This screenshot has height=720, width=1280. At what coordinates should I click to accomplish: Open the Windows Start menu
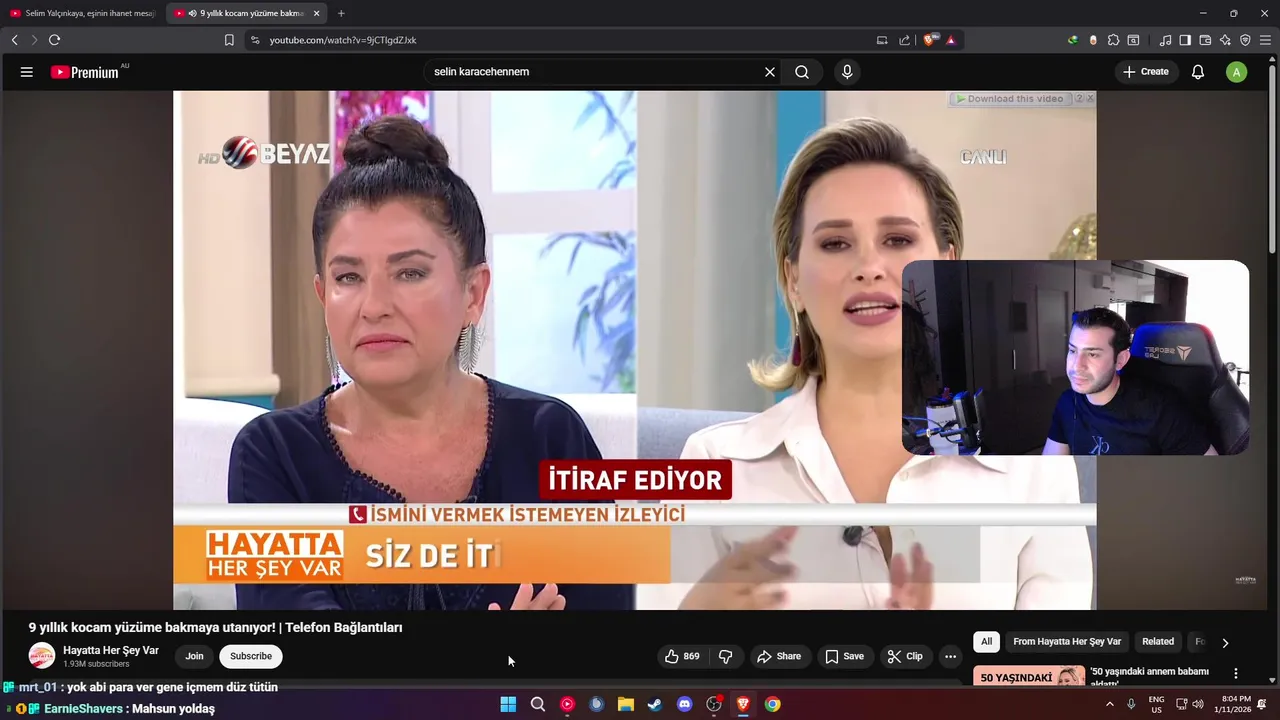click(x=508, y=704)
